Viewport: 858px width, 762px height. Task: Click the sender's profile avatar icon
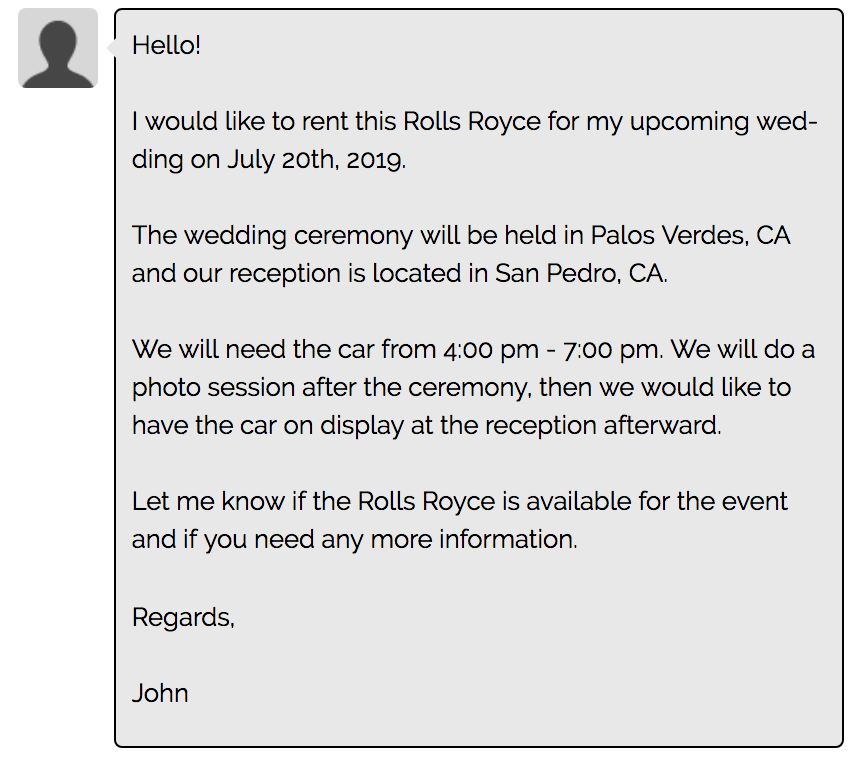[58, 48]
